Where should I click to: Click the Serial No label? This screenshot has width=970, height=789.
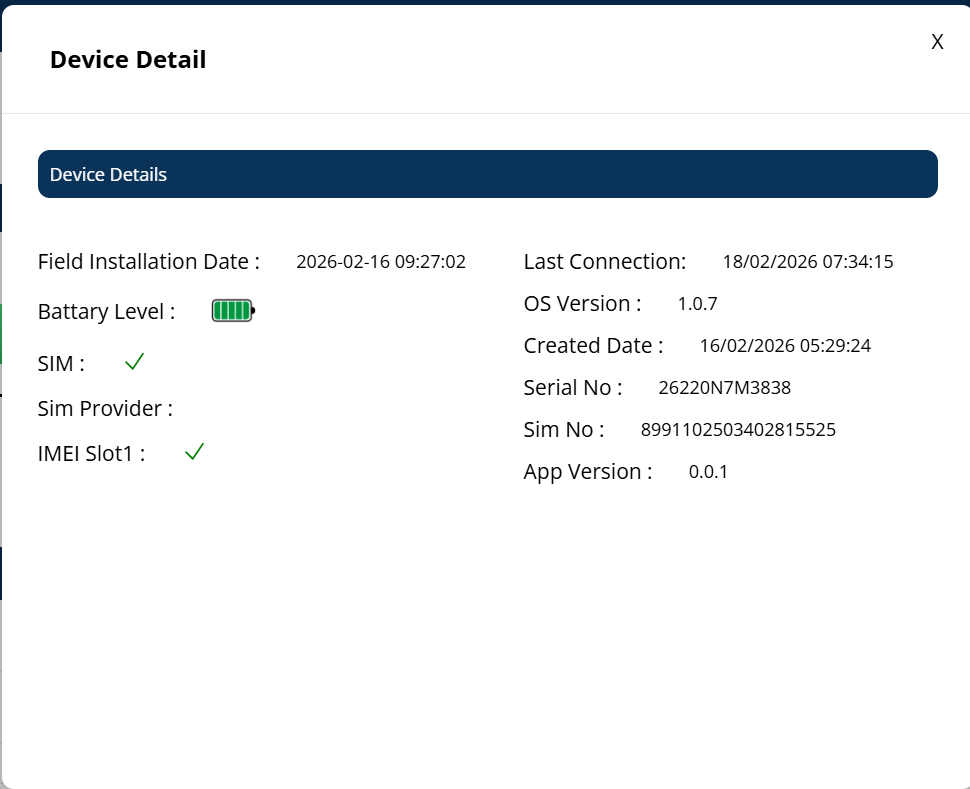[x=572, y=388]
